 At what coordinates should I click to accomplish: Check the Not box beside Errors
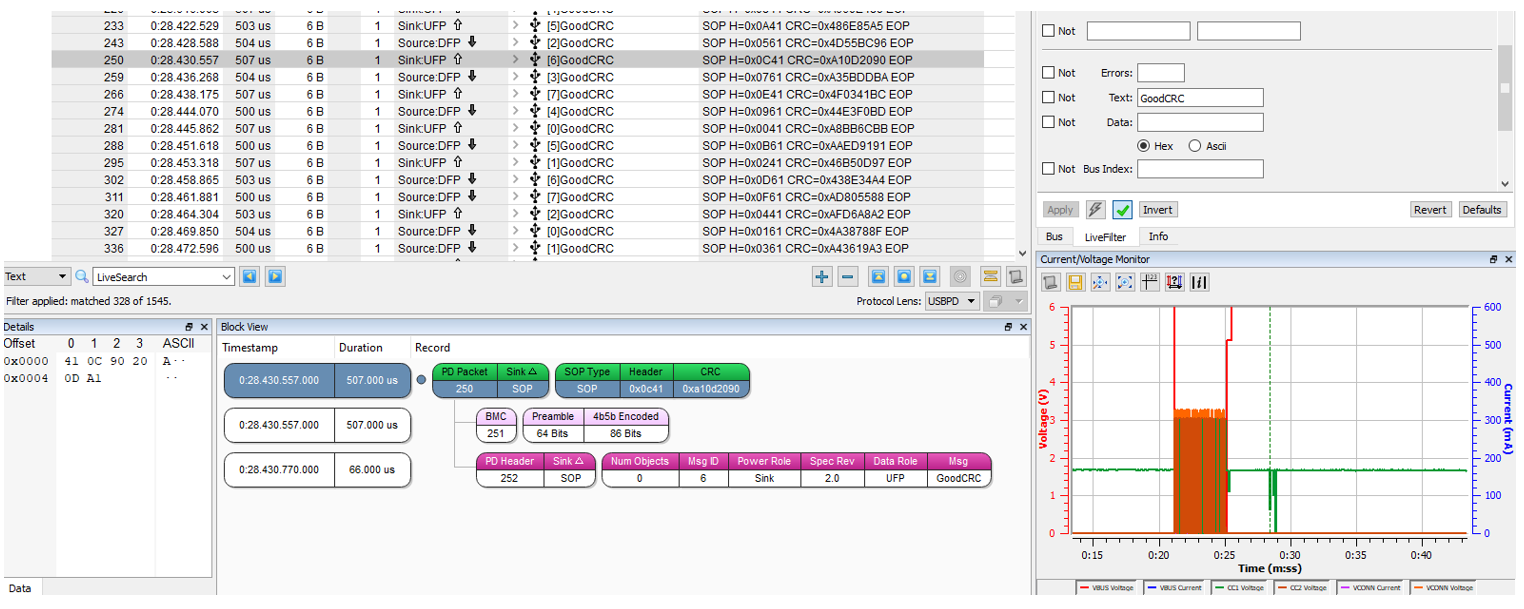(x=1048, y=73)
